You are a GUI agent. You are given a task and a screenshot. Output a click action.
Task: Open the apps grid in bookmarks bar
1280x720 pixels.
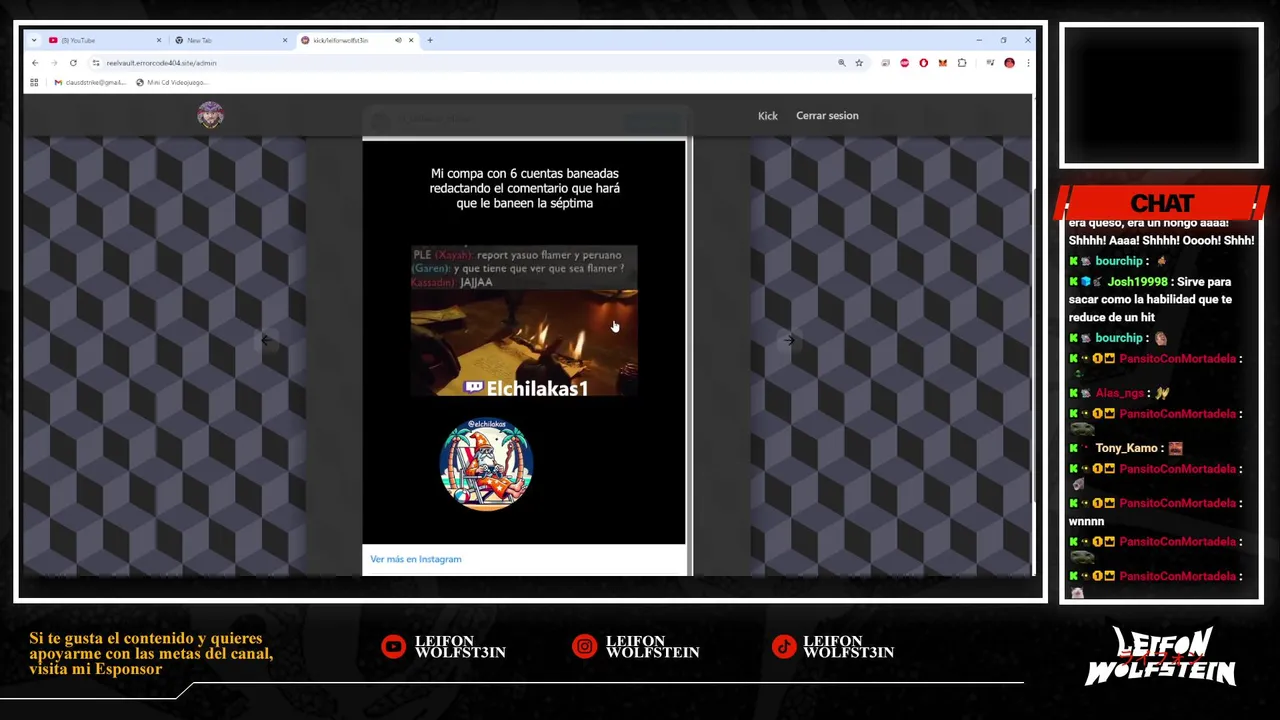34,82
